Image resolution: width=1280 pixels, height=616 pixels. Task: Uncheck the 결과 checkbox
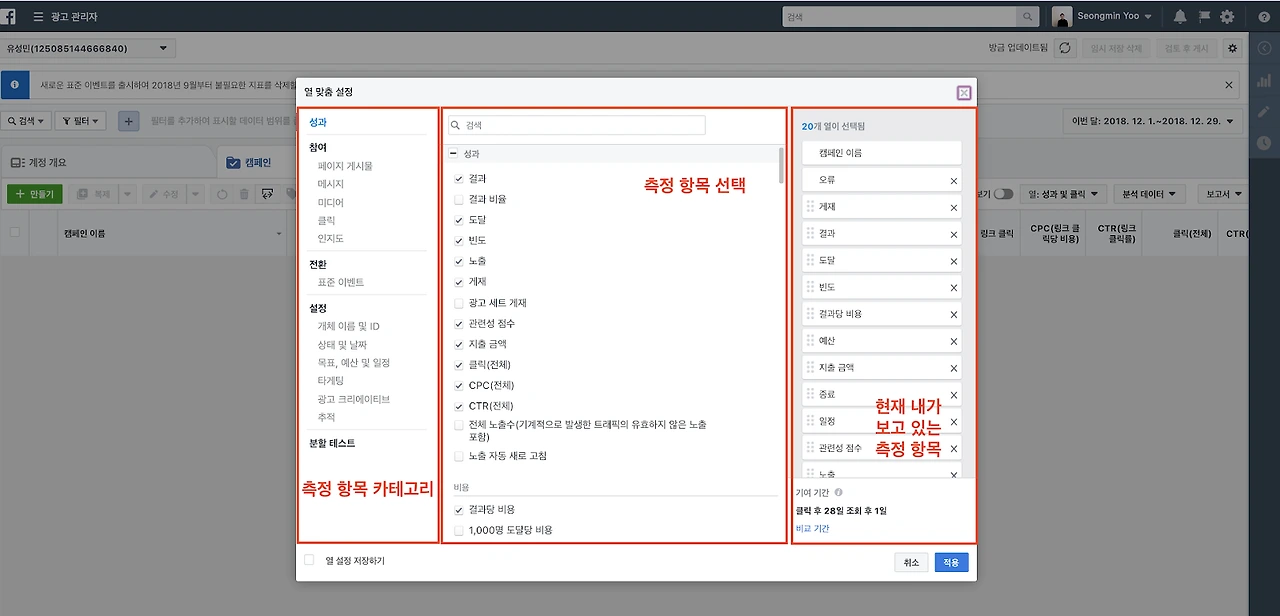[x=459, y=178]
